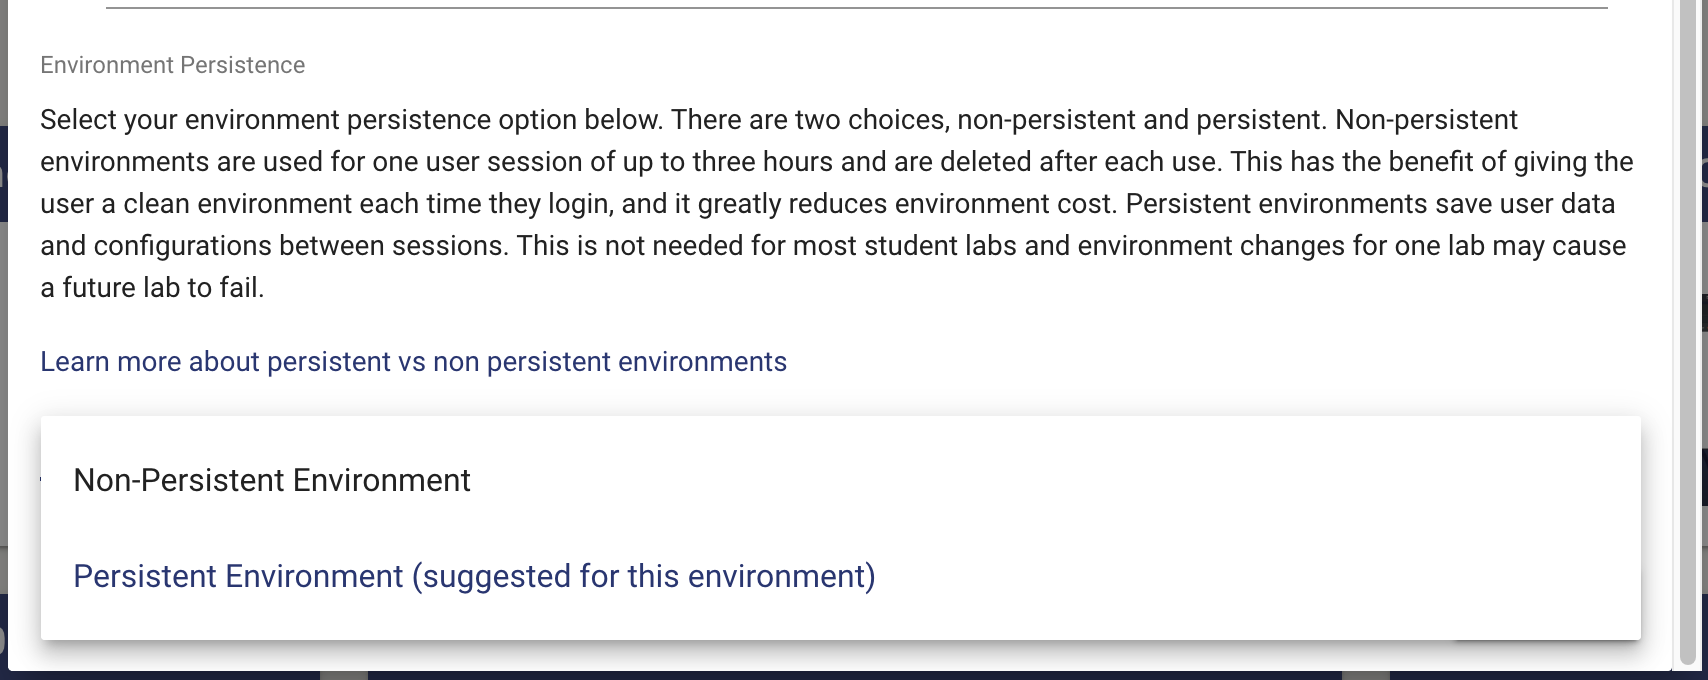Follow the persistent vs non persistent environments hyperlink

click(x=412, y=361)
